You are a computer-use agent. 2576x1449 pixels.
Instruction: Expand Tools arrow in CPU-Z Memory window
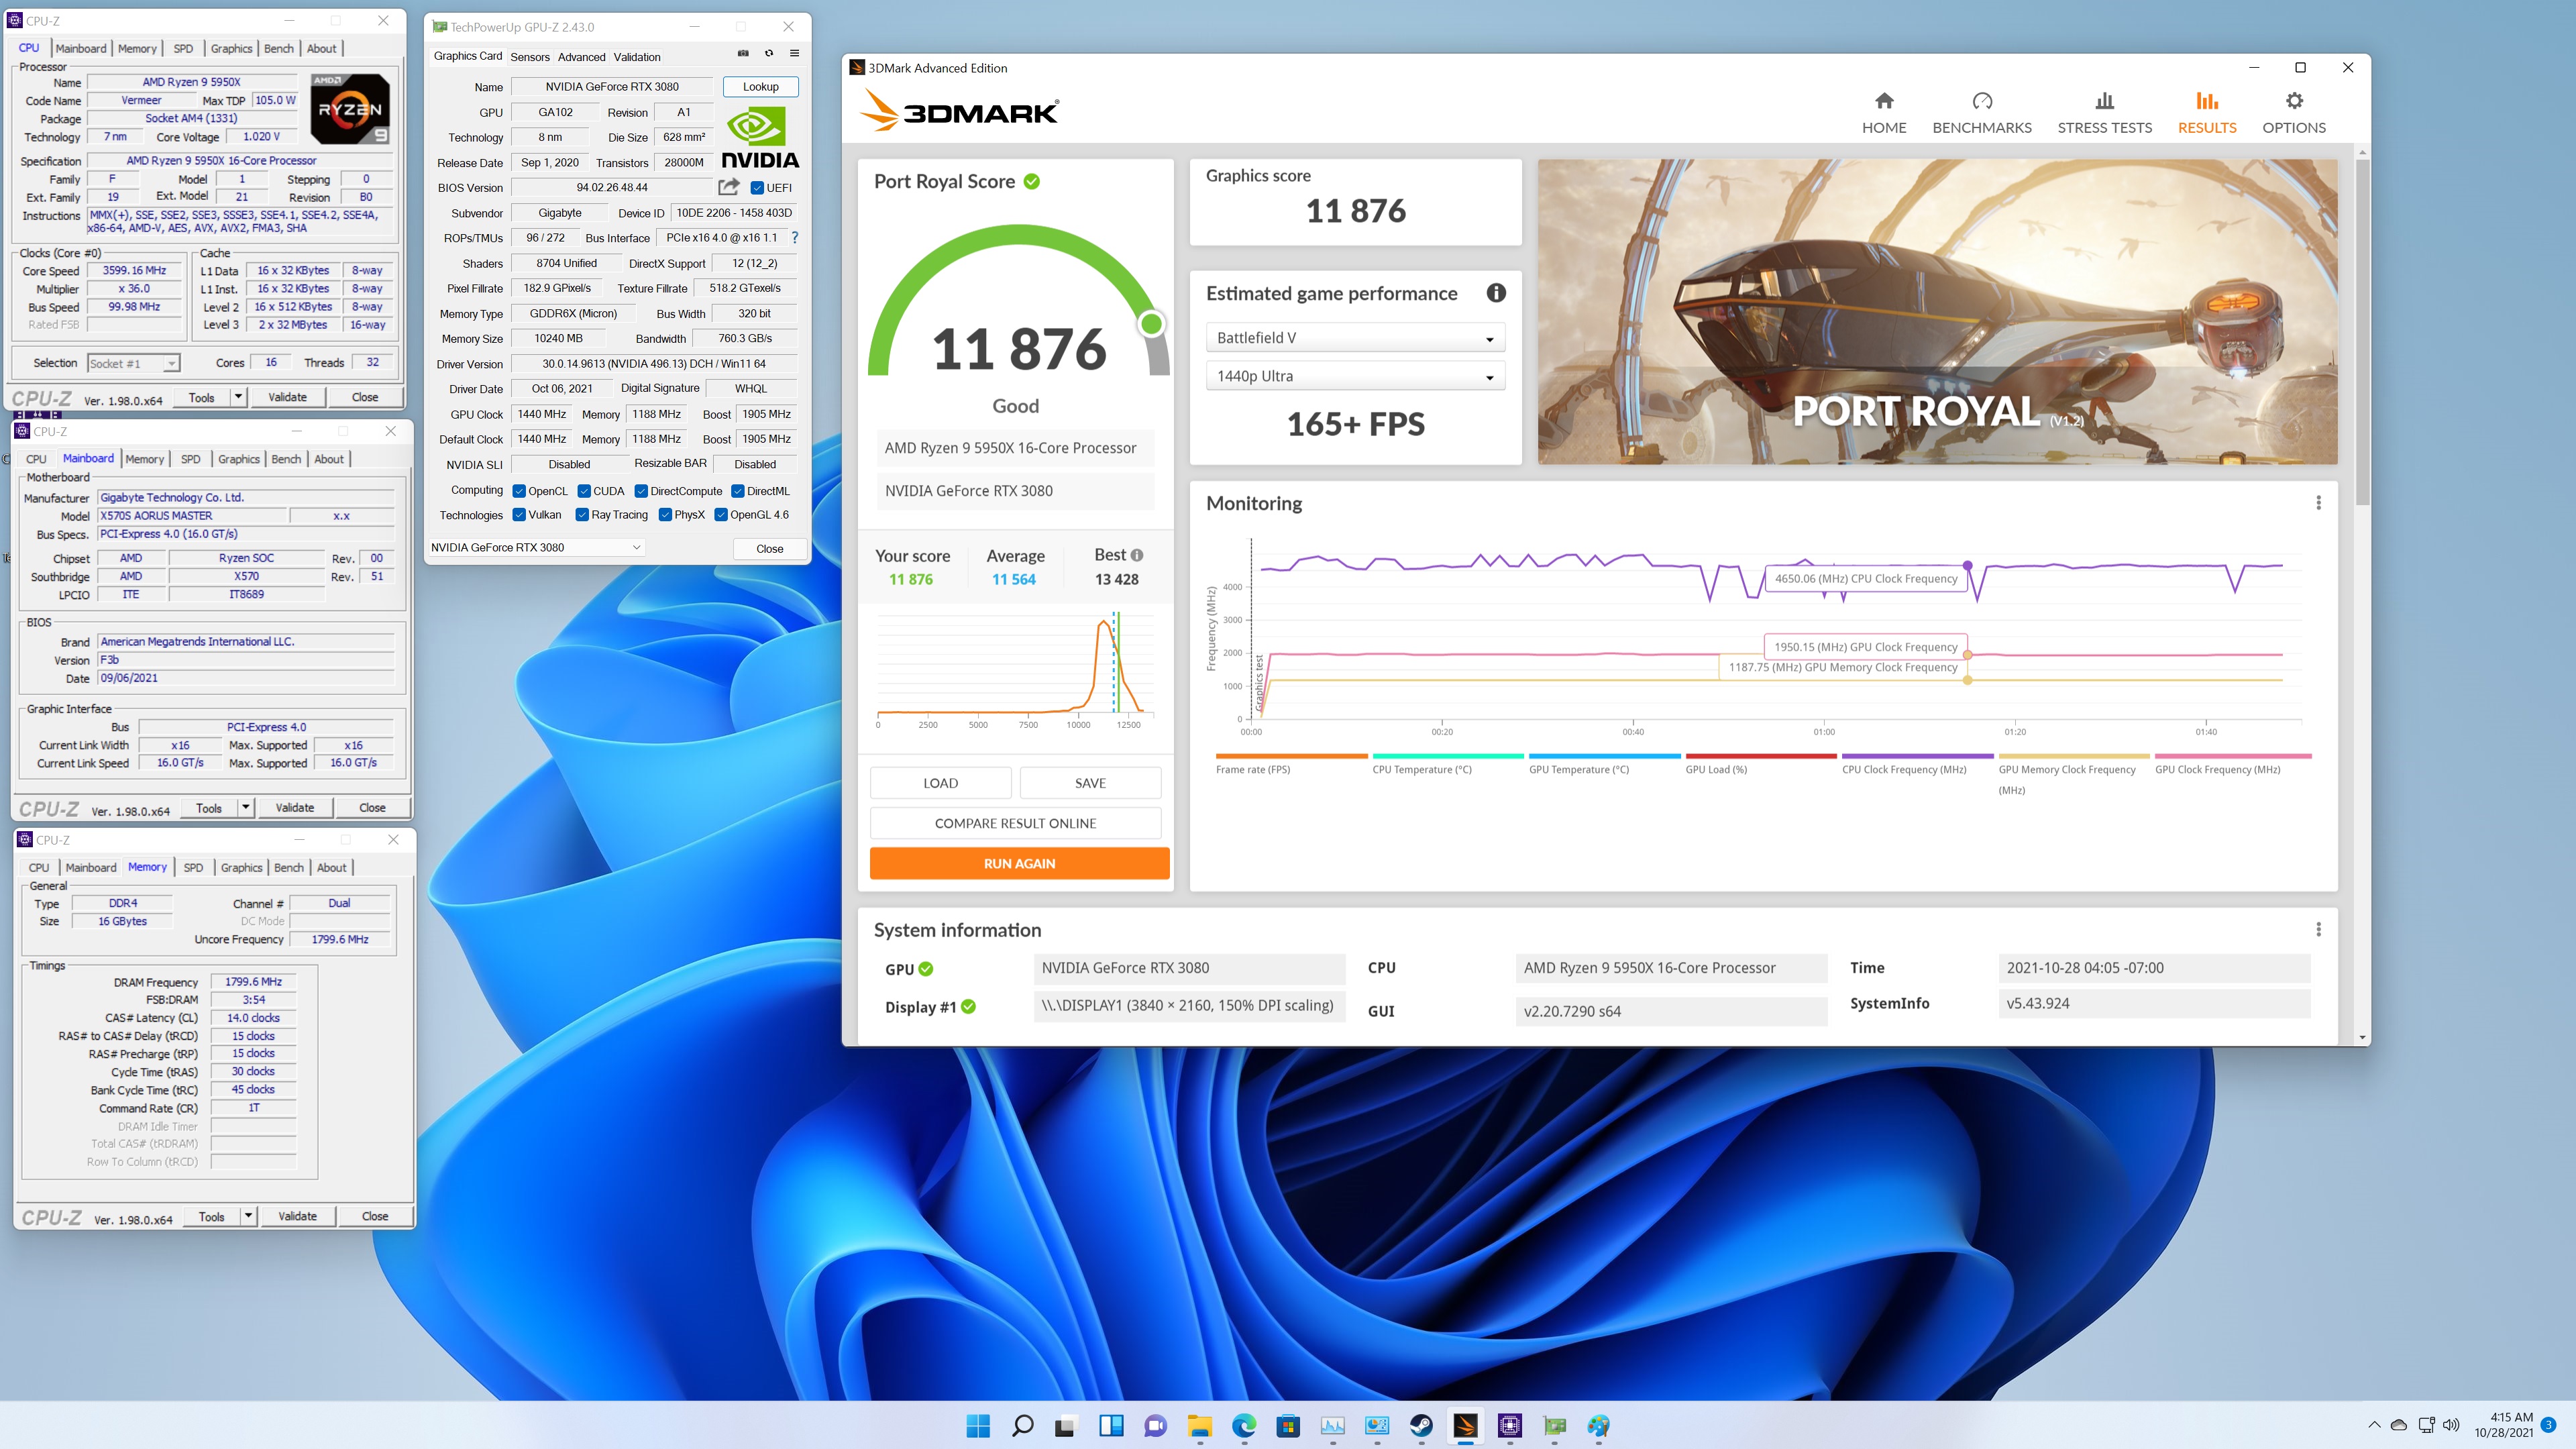[248, 1216]
